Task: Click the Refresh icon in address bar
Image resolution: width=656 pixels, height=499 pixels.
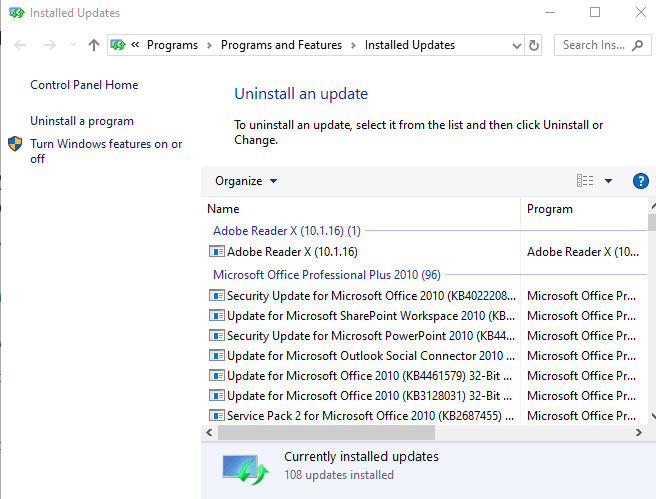Action: [534, 45]
